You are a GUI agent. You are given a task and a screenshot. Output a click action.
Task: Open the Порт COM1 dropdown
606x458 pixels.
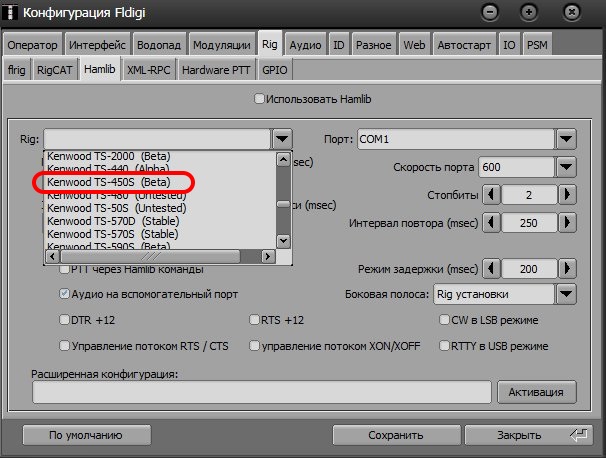click(566, 139)
